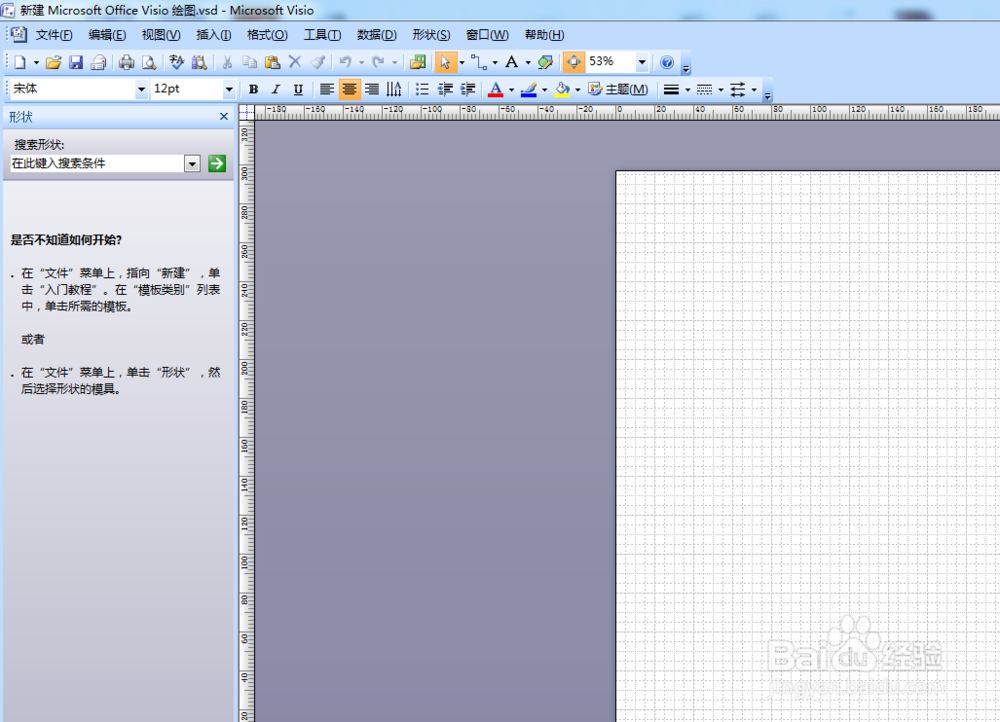Open the 文件(F) menu
Screen dimensions: 1000x722
click(x=54, y=35)
